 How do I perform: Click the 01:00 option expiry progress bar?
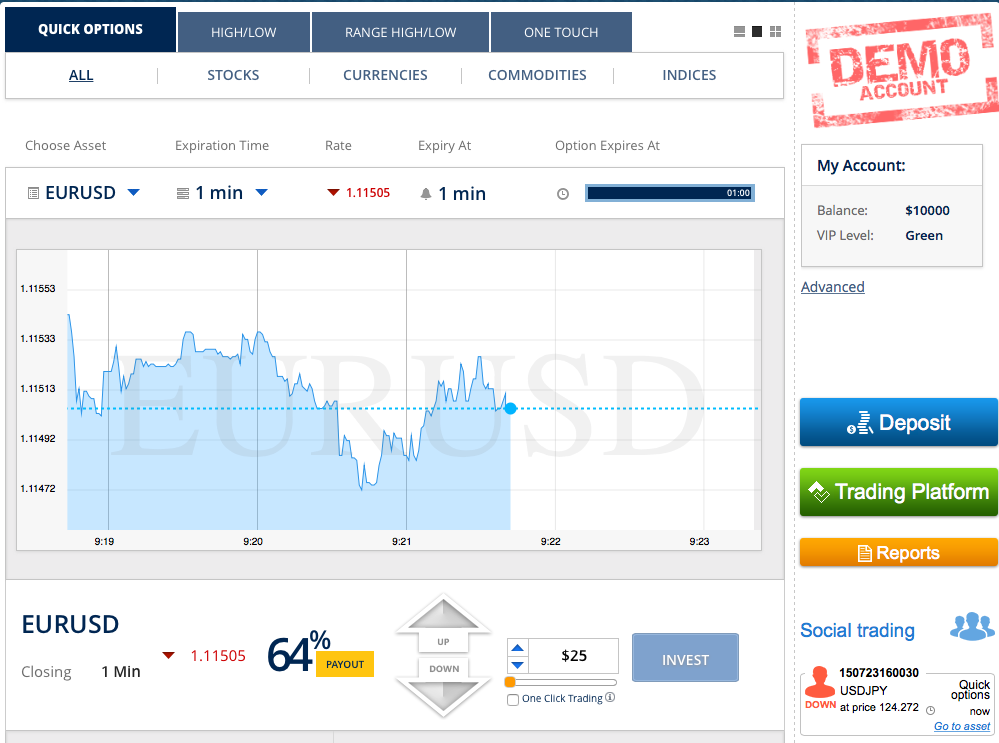[x=670, y=193]
